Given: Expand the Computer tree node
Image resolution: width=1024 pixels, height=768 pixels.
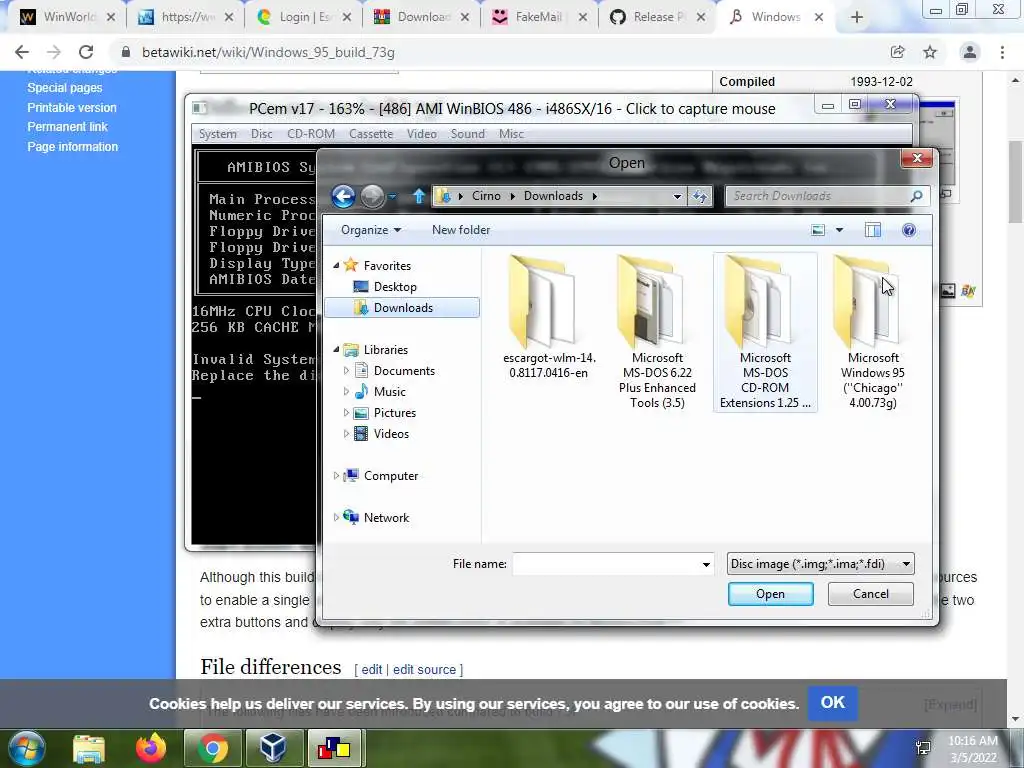Looking at the screenshot, I should click(336, 476).
